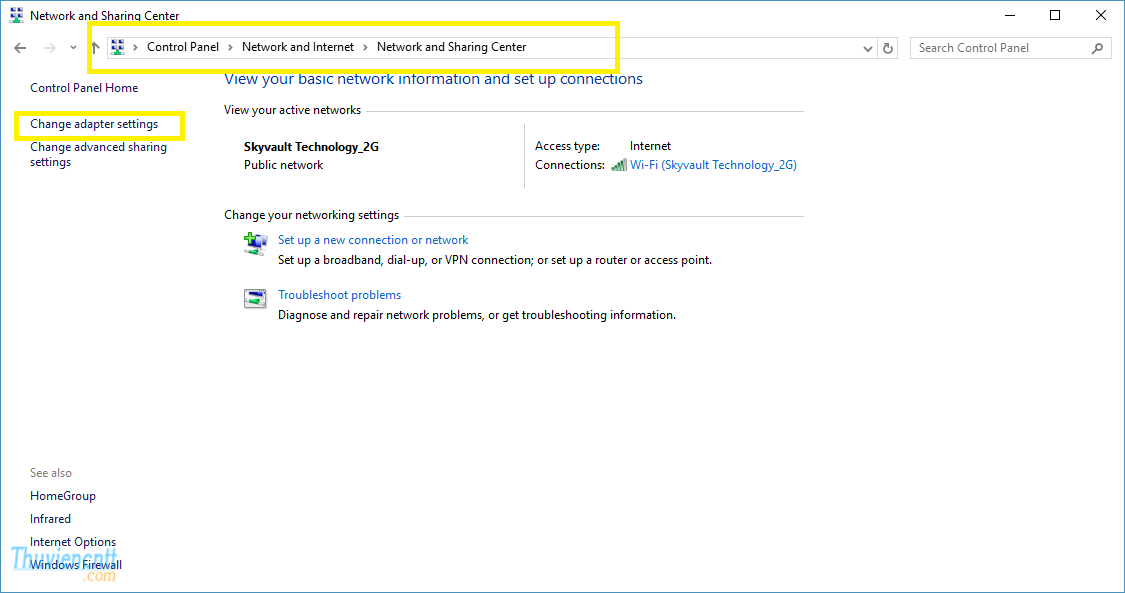Close the Network and Sharing Center window
Viewport: 1125px width, 593px height.
(1101, 15)
